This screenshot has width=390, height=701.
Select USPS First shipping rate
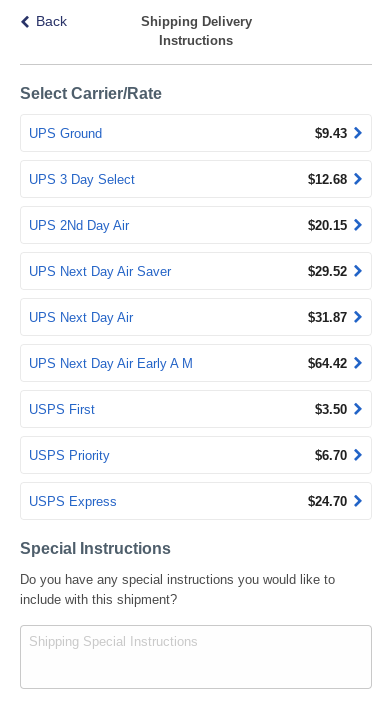[x=196, y=409]
